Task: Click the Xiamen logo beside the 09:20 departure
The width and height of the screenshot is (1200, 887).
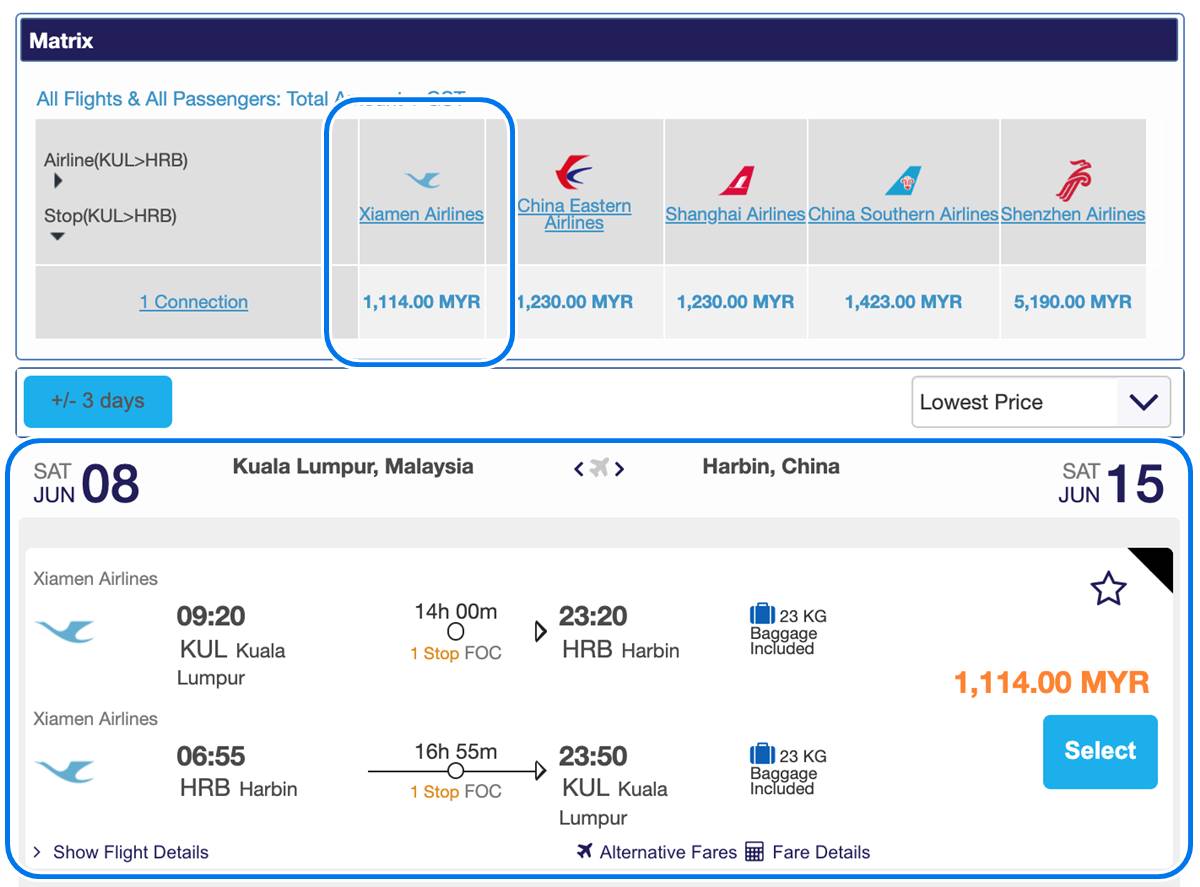Action: point(64,631)
